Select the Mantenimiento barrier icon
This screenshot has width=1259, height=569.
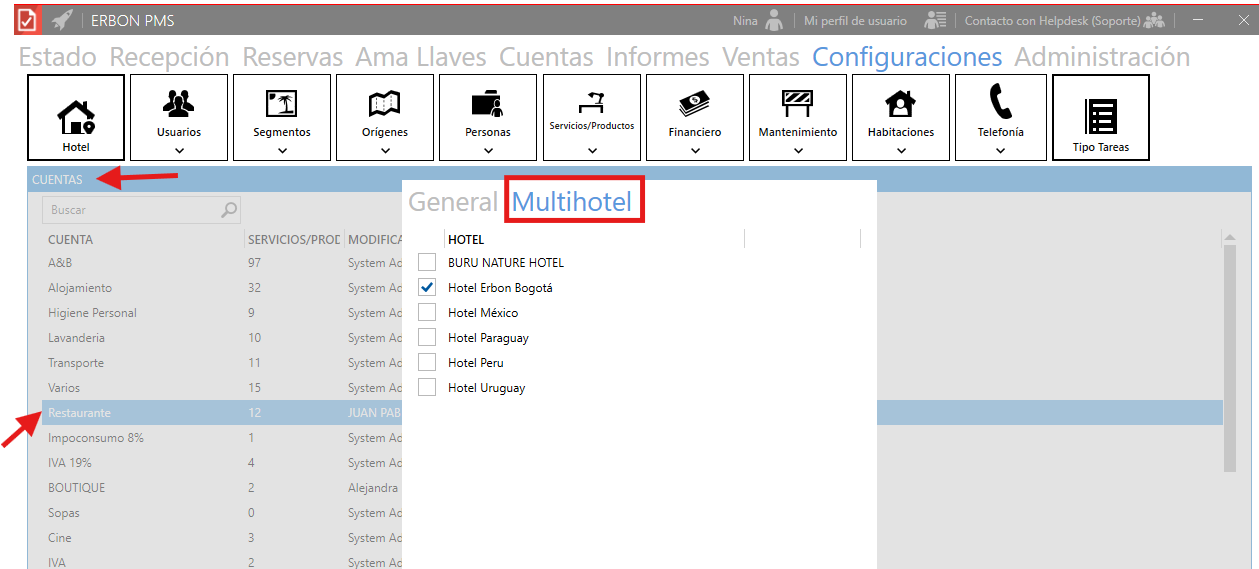797,103
